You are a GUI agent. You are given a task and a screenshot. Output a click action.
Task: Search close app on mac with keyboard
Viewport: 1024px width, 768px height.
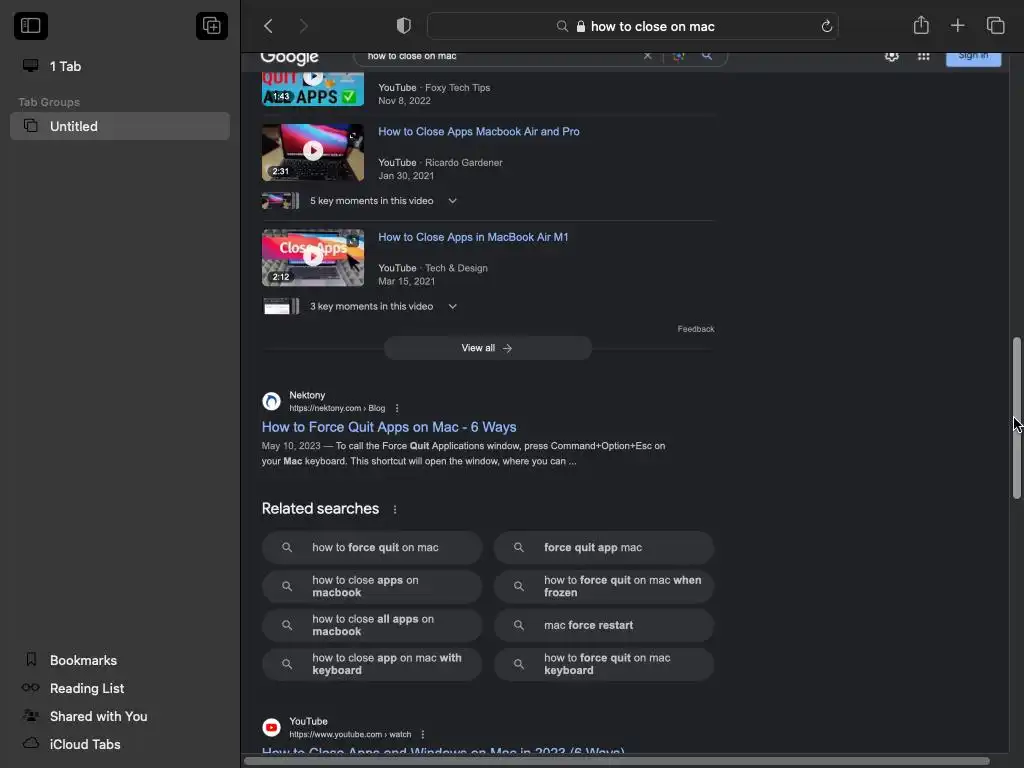click(372, 664)
